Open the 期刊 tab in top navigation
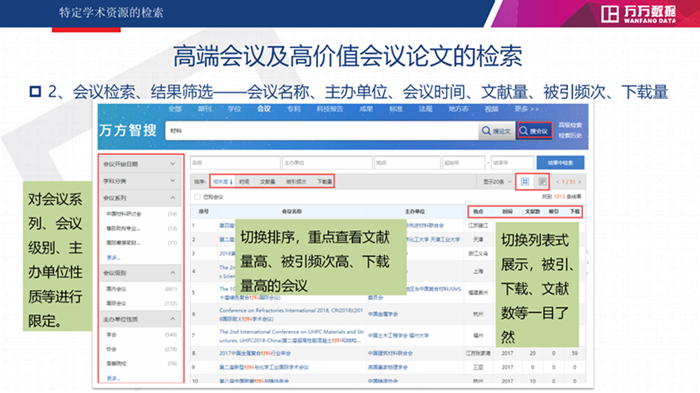This screenshot has width=700, height=393. tap(204, 109)
